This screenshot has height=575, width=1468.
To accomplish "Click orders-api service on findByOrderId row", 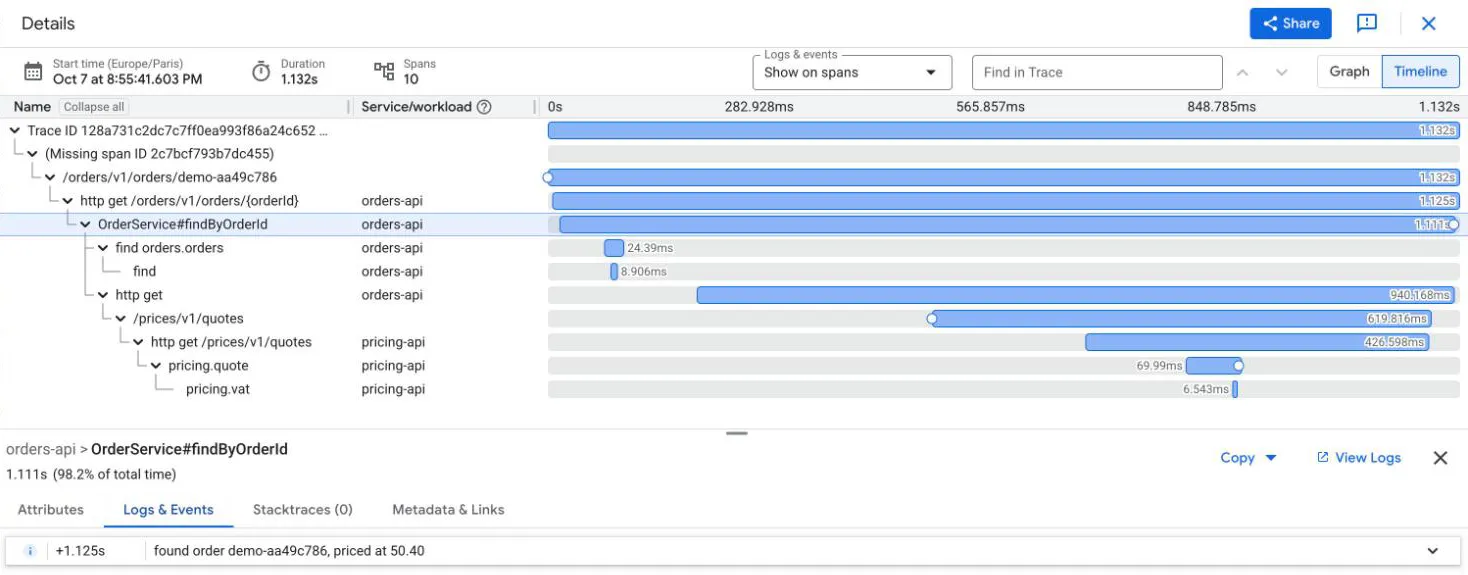I will 392,225.
